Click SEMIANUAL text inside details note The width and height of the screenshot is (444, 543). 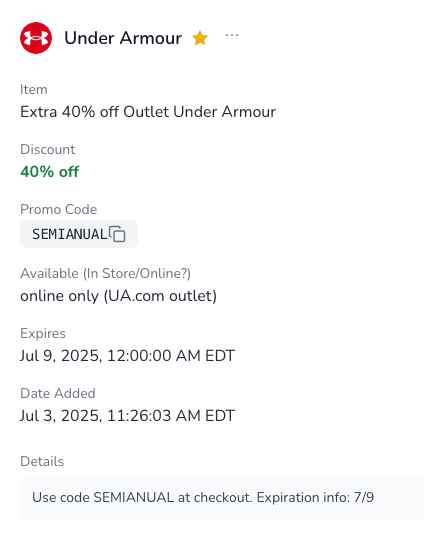[x=134, y=498]
